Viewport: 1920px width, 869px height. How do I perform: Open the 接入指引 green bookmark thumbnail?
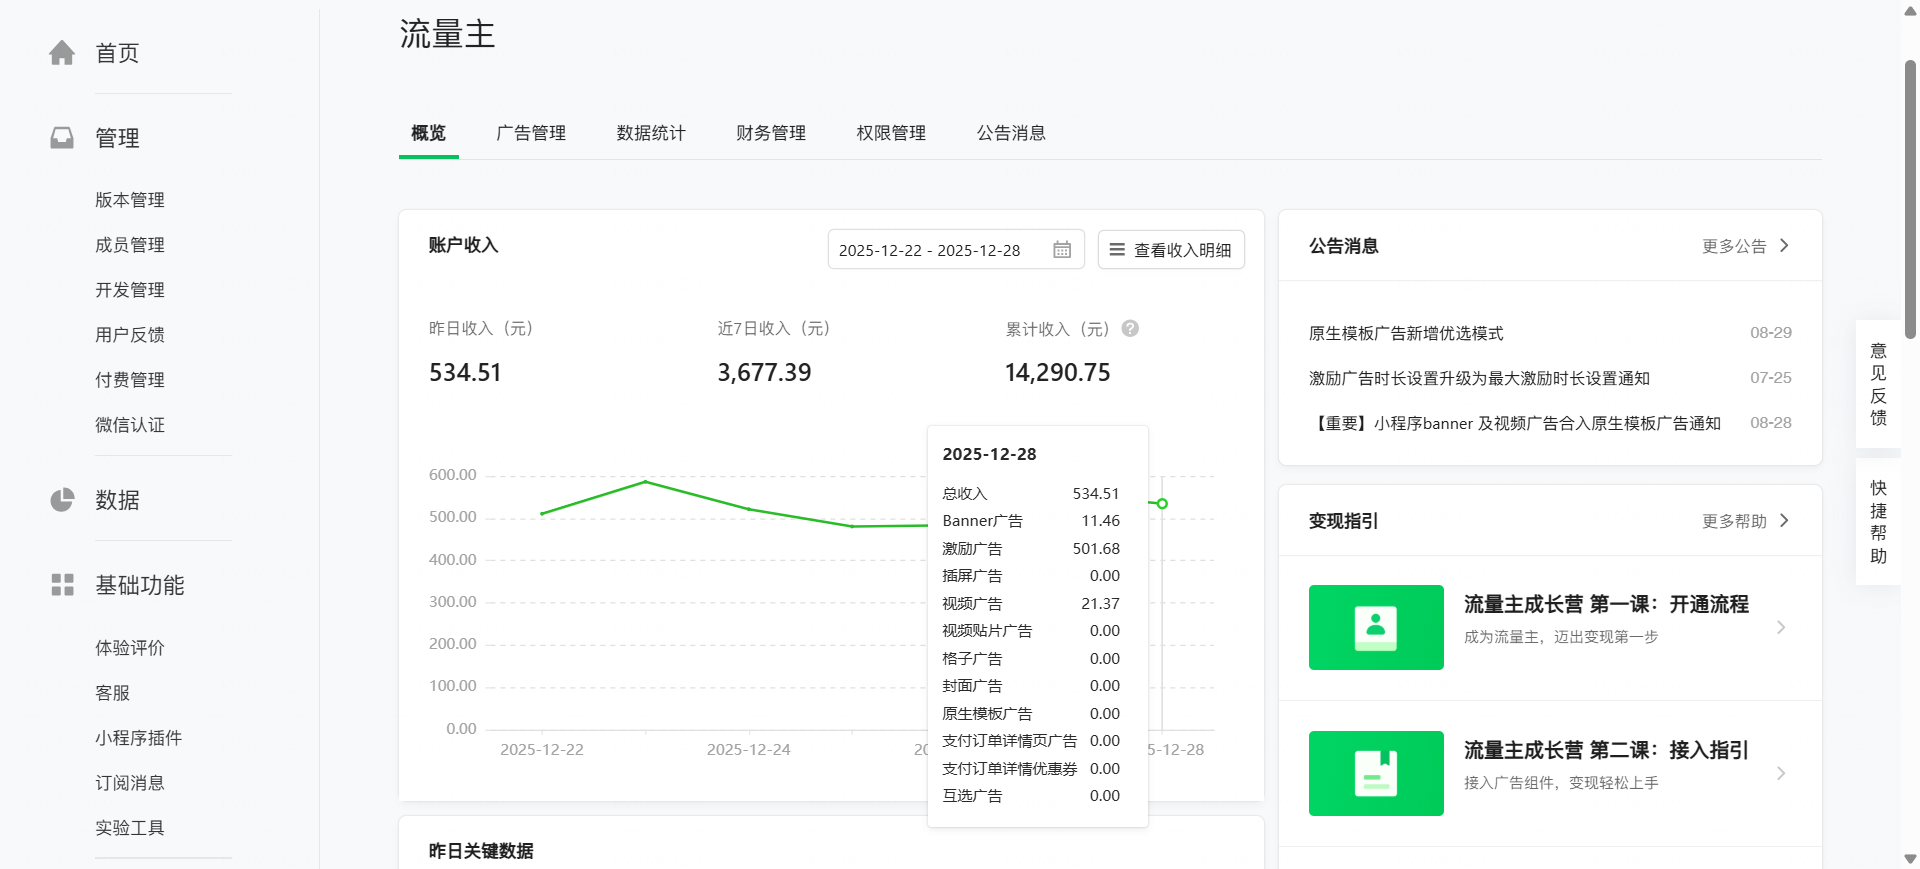pos(1376,773)
